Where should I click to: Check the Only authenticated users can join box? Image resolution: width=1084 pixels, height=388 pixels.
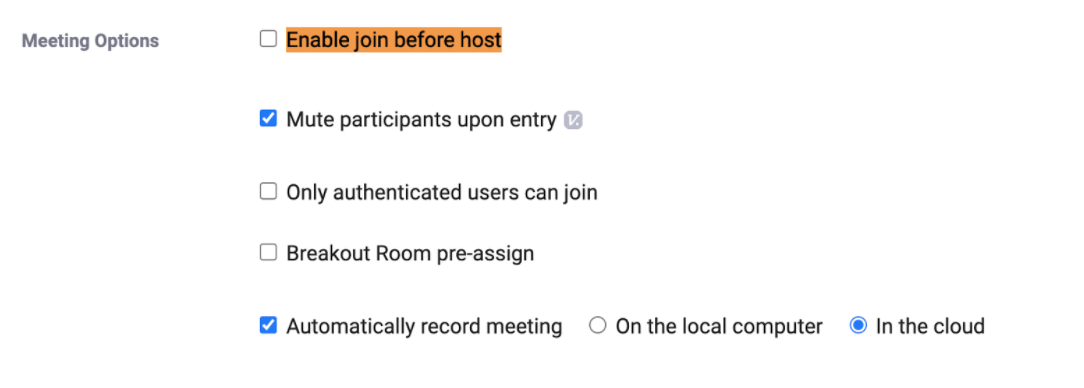268,191
